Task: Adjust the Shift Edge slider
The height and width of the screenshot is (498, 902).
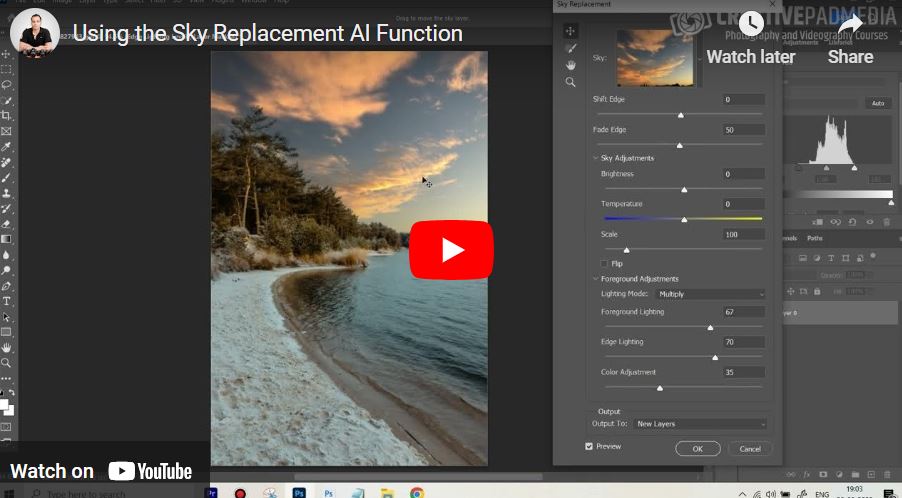Action: tap(681, 115)
